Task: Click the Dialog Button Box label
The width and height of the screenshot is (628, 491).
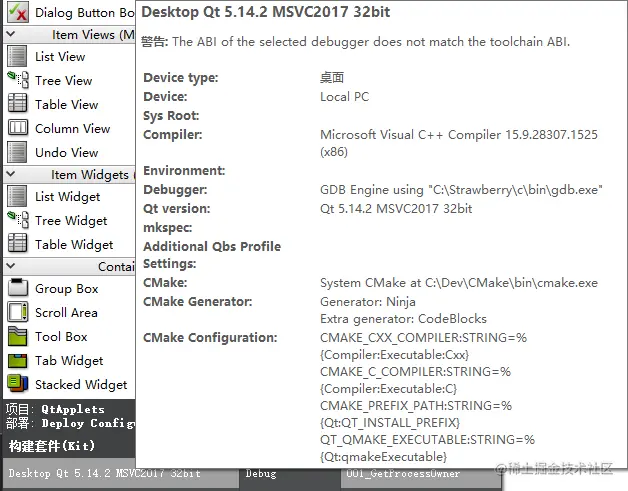Action: [x=85, y=12]
